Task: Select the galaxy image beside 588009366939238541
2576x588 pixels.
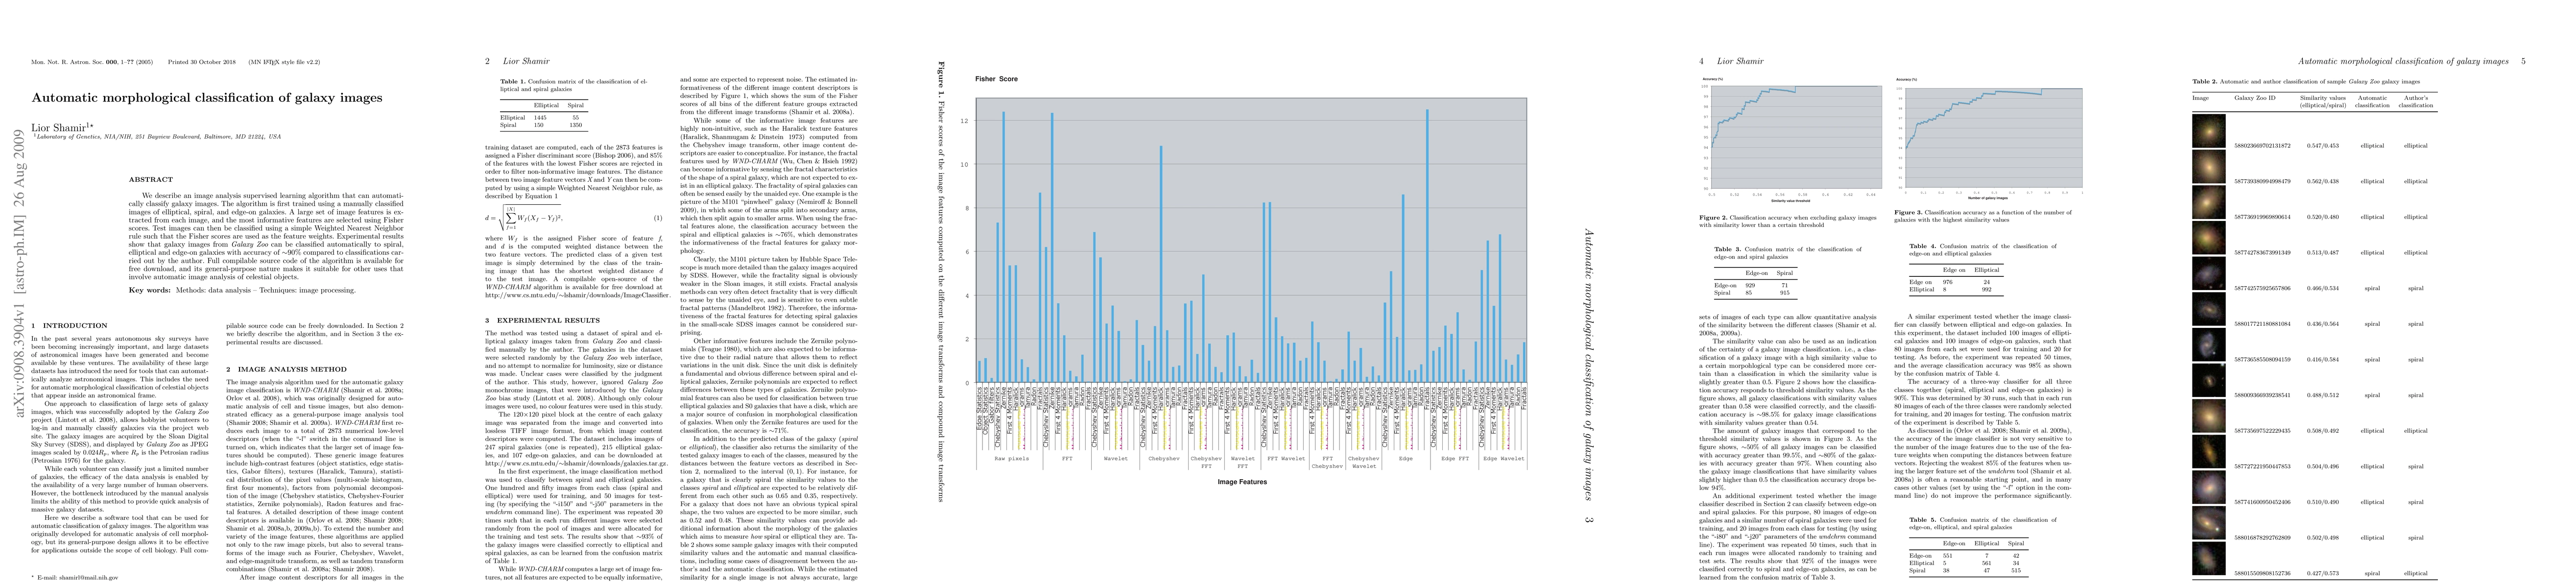Action: tap(2208, 380)
